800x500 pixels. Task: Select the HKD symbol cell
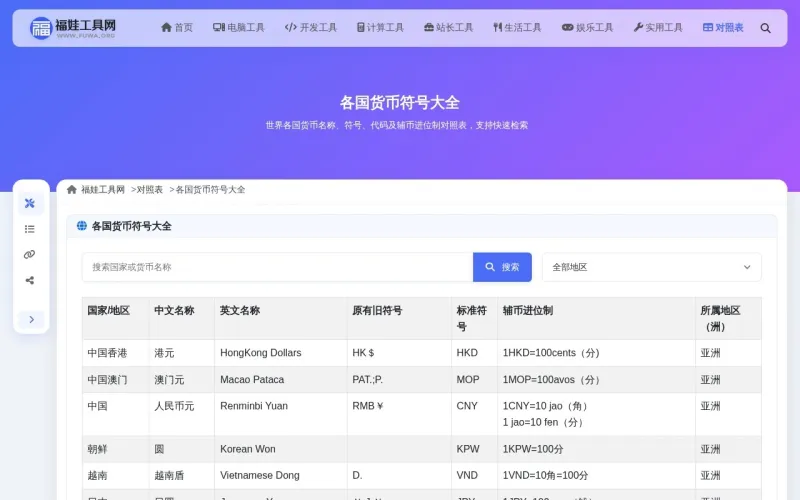pyautogui.click(x=474, y=353)
